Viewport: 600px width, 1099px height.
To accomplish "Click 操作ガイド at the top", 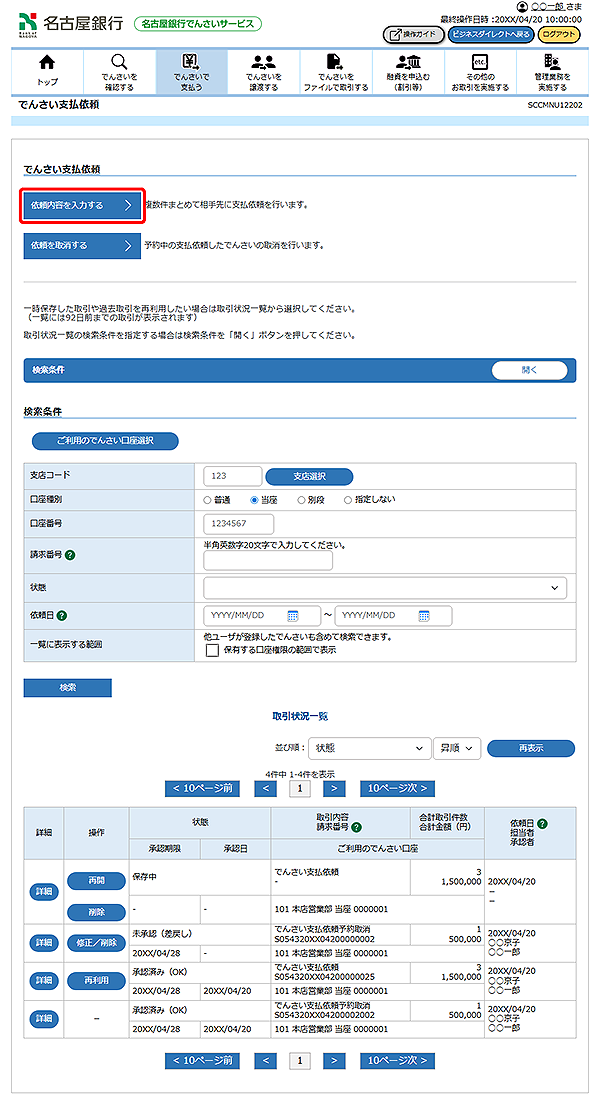I will [413, 34].
